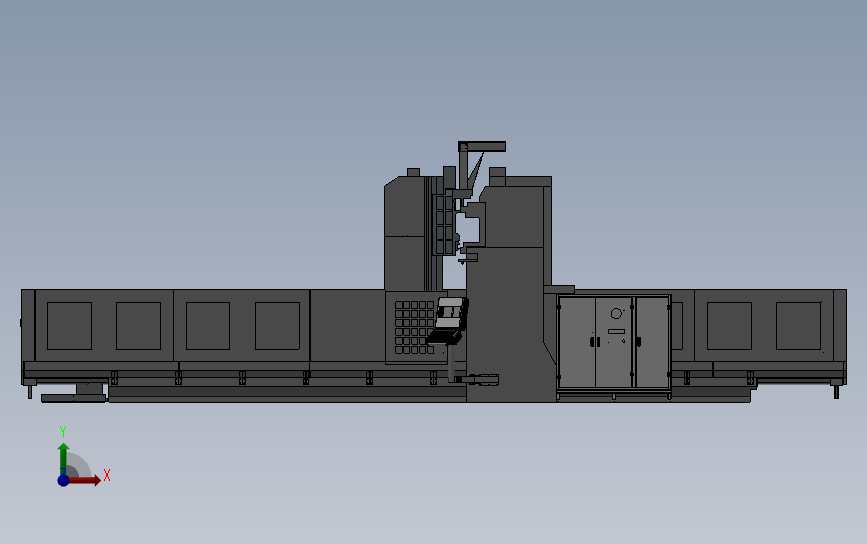
Task: Click the blue Z axis ball at triad origin
Action: tap(63, 480)
